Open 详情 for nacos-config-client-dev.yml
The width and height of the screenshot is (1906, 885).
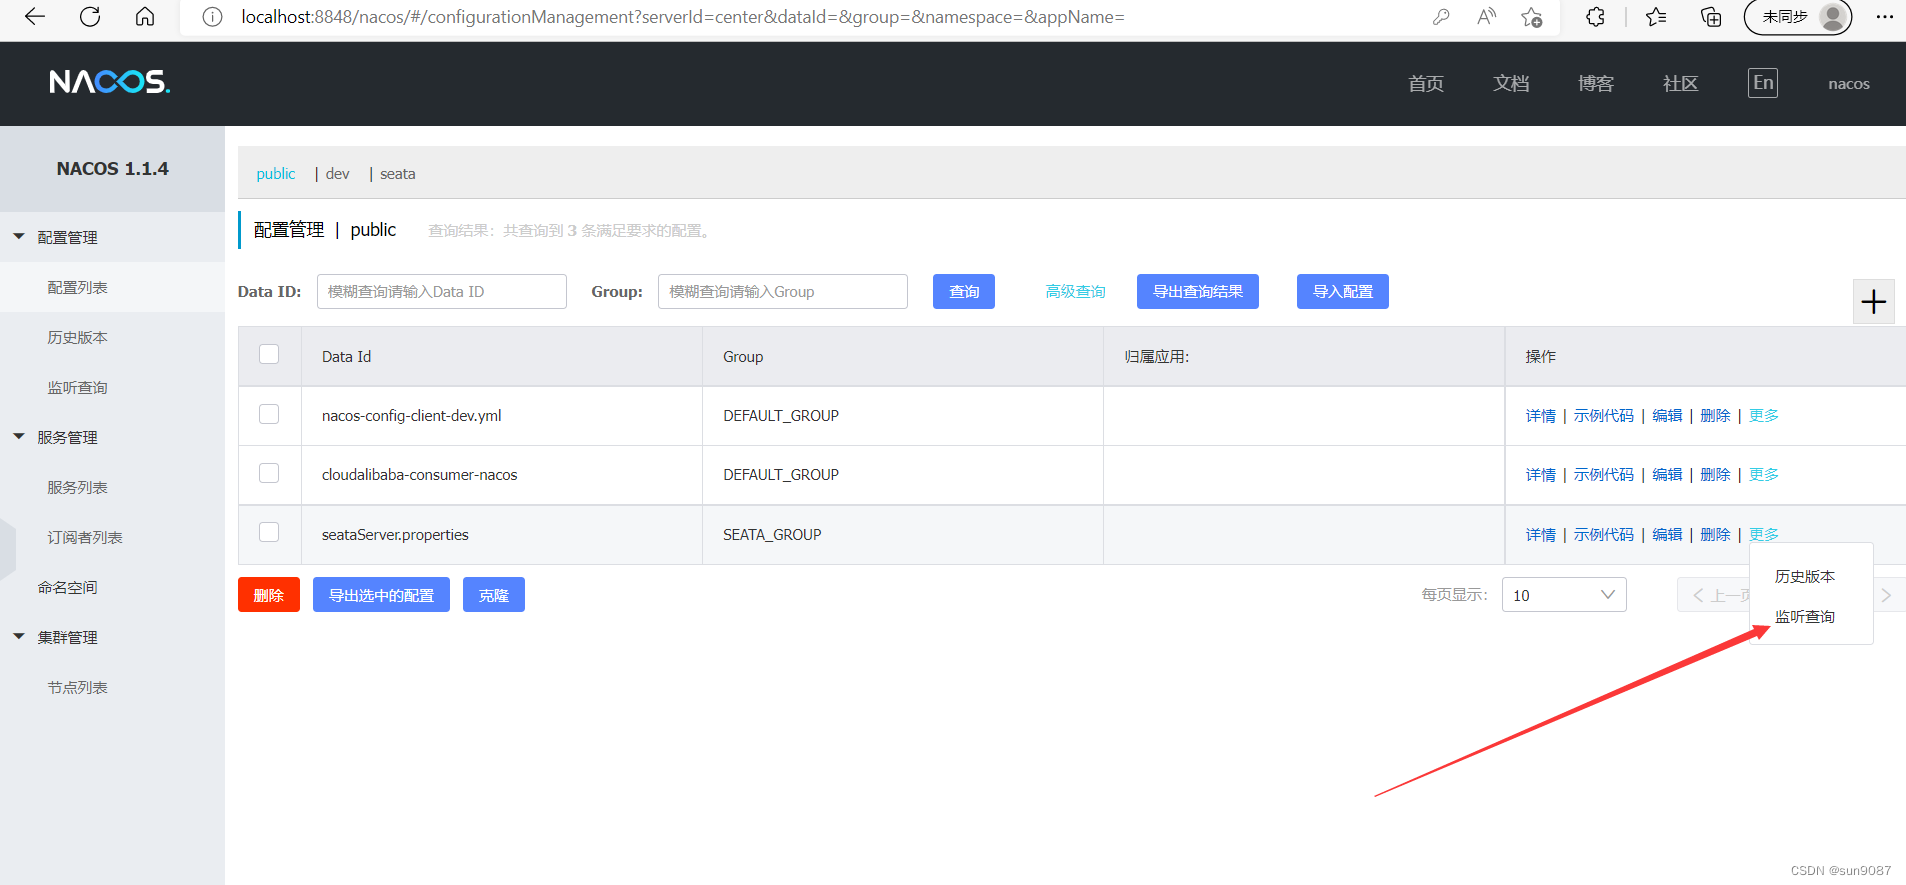pos(1541,415)
